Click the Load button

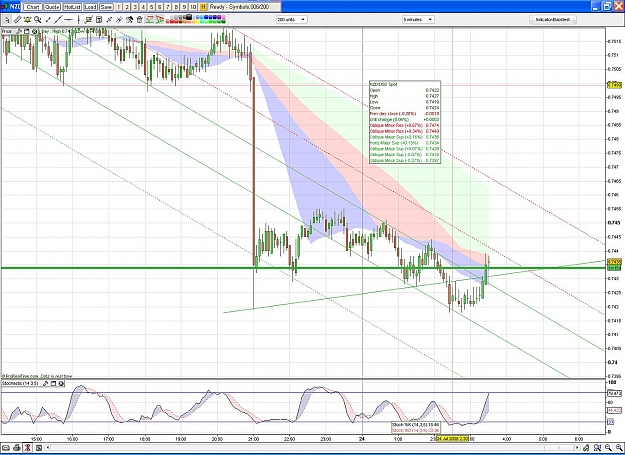[90, 7]
